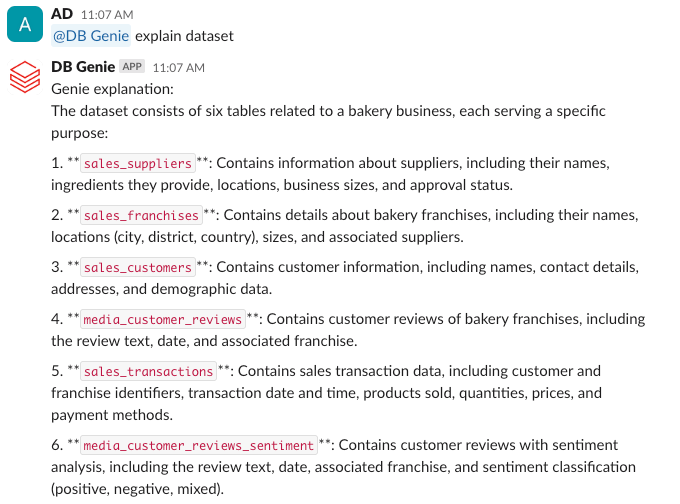Click the APP badge next to DB Genie
680x504 pixels.
pyautogui.click(x=132, y=67)
